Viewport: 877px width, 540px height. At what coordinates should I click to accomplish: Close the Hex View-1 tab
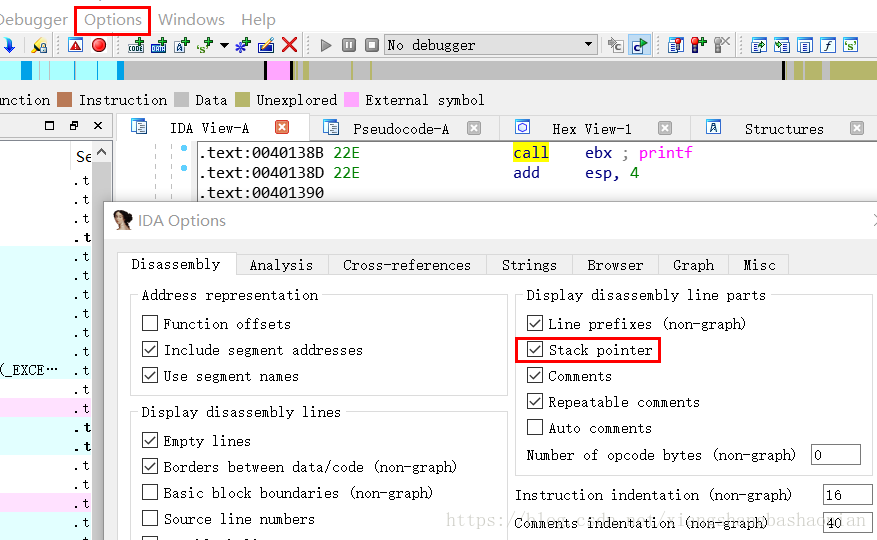[665, 128]
